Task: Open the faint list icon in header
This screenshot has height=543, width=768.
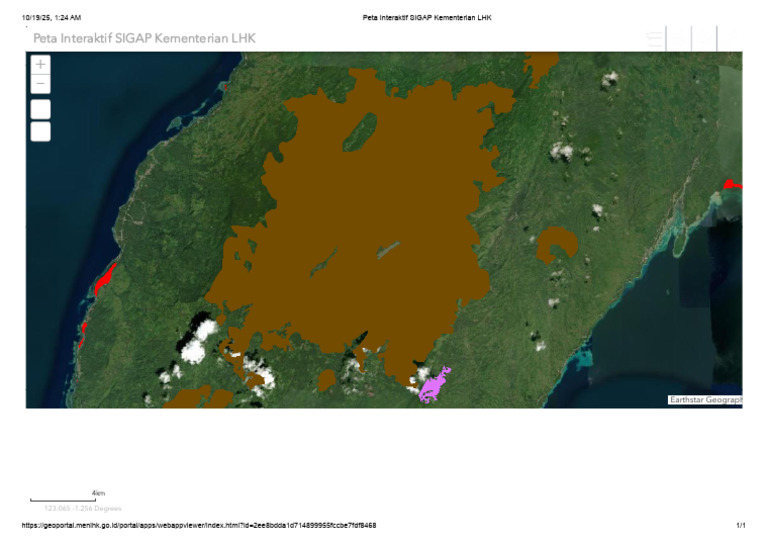Action: coord(654,39)
